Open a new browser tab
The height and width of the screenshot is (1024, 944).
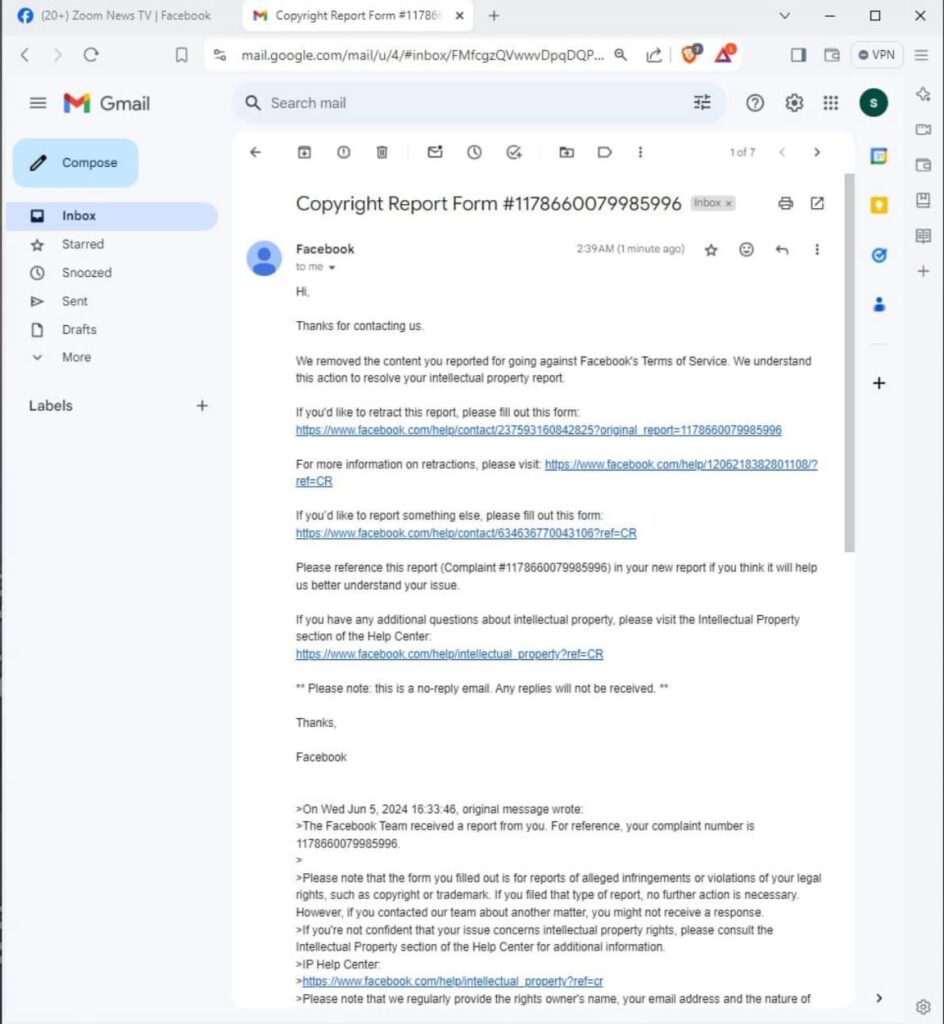(x=494, y=16)
